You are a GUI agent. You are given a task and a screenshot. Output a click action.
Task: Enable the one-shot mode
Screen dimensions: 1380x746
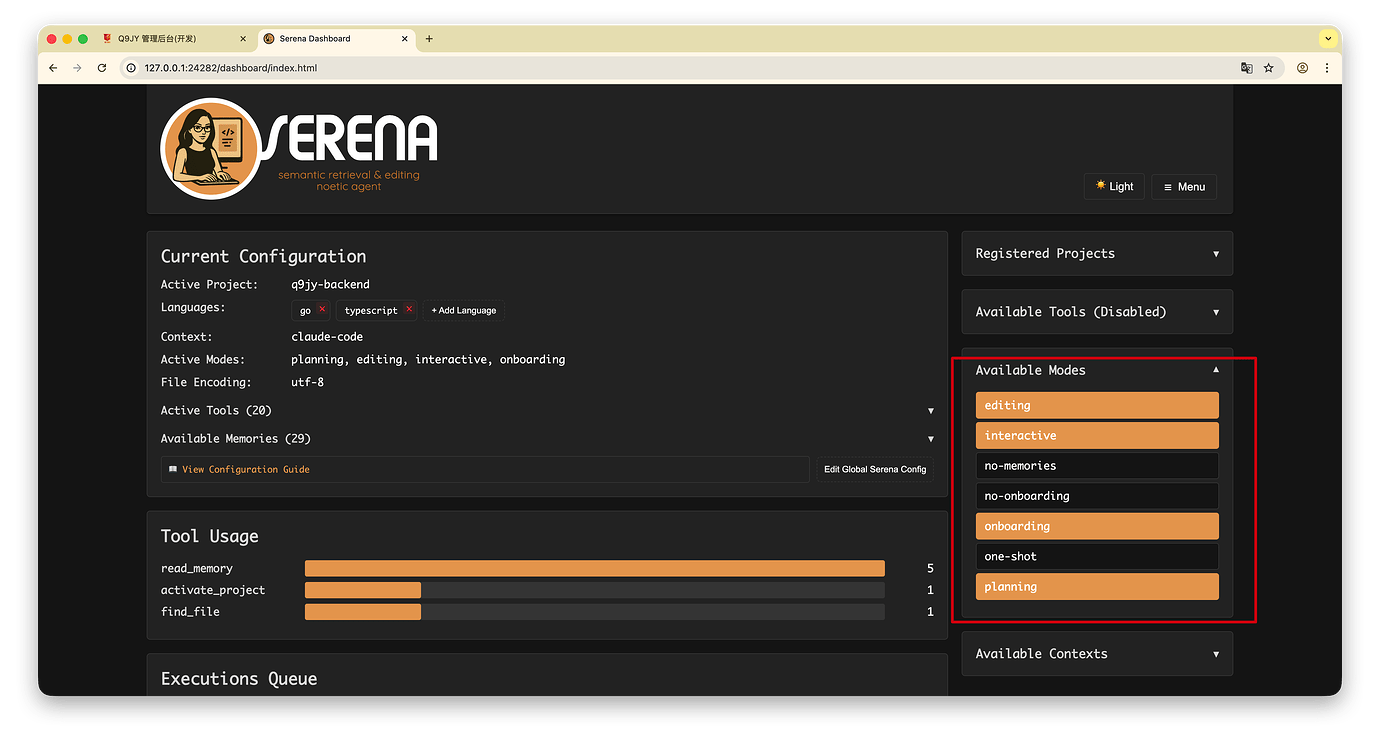coord(1097,556)
